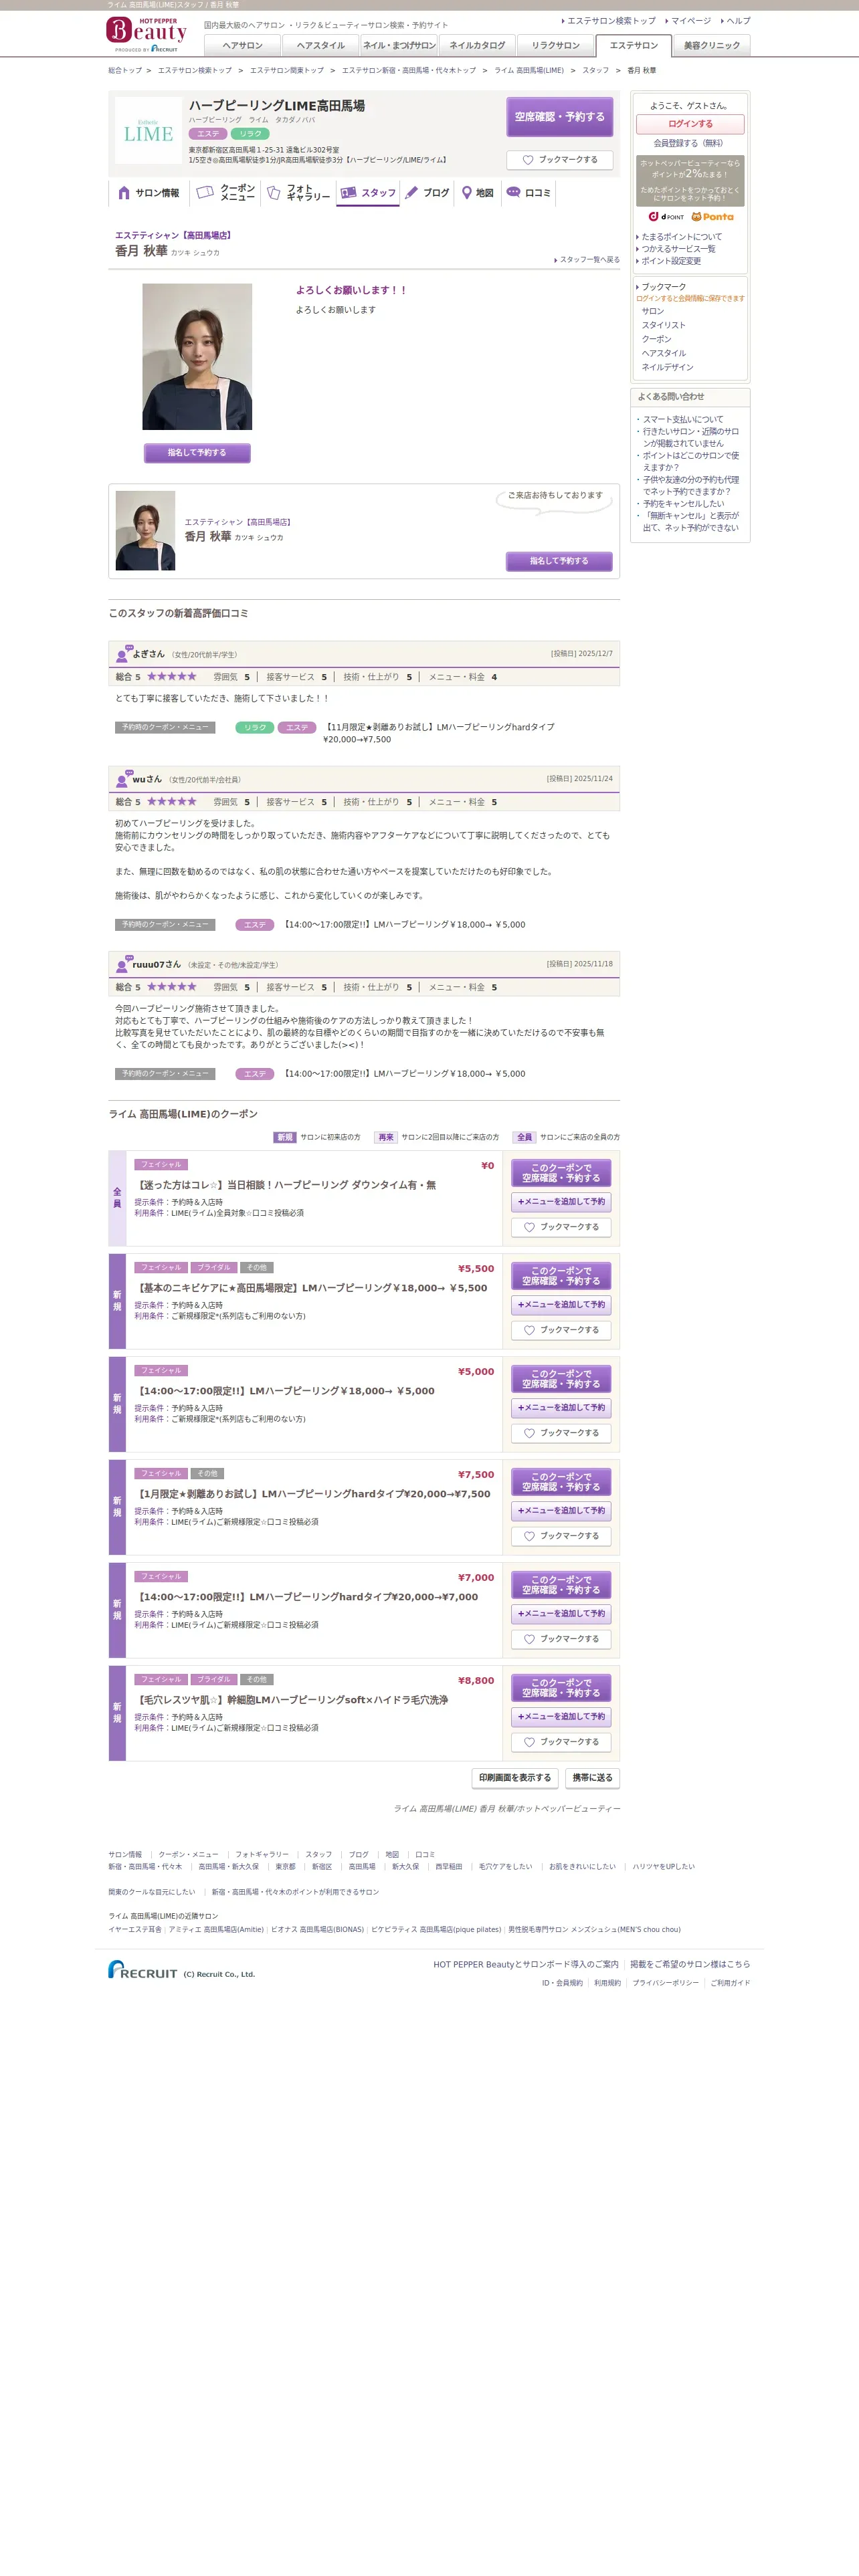Open ライム 高田馬場(LIME) breadcrumb link
Screen dimensions: 859x2576
point(529,71)
